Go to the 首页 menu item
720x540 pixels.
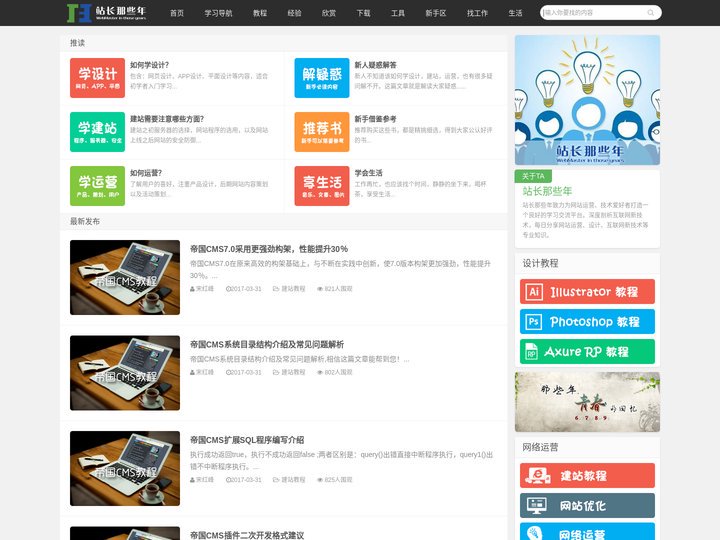(x=177, y=13)
